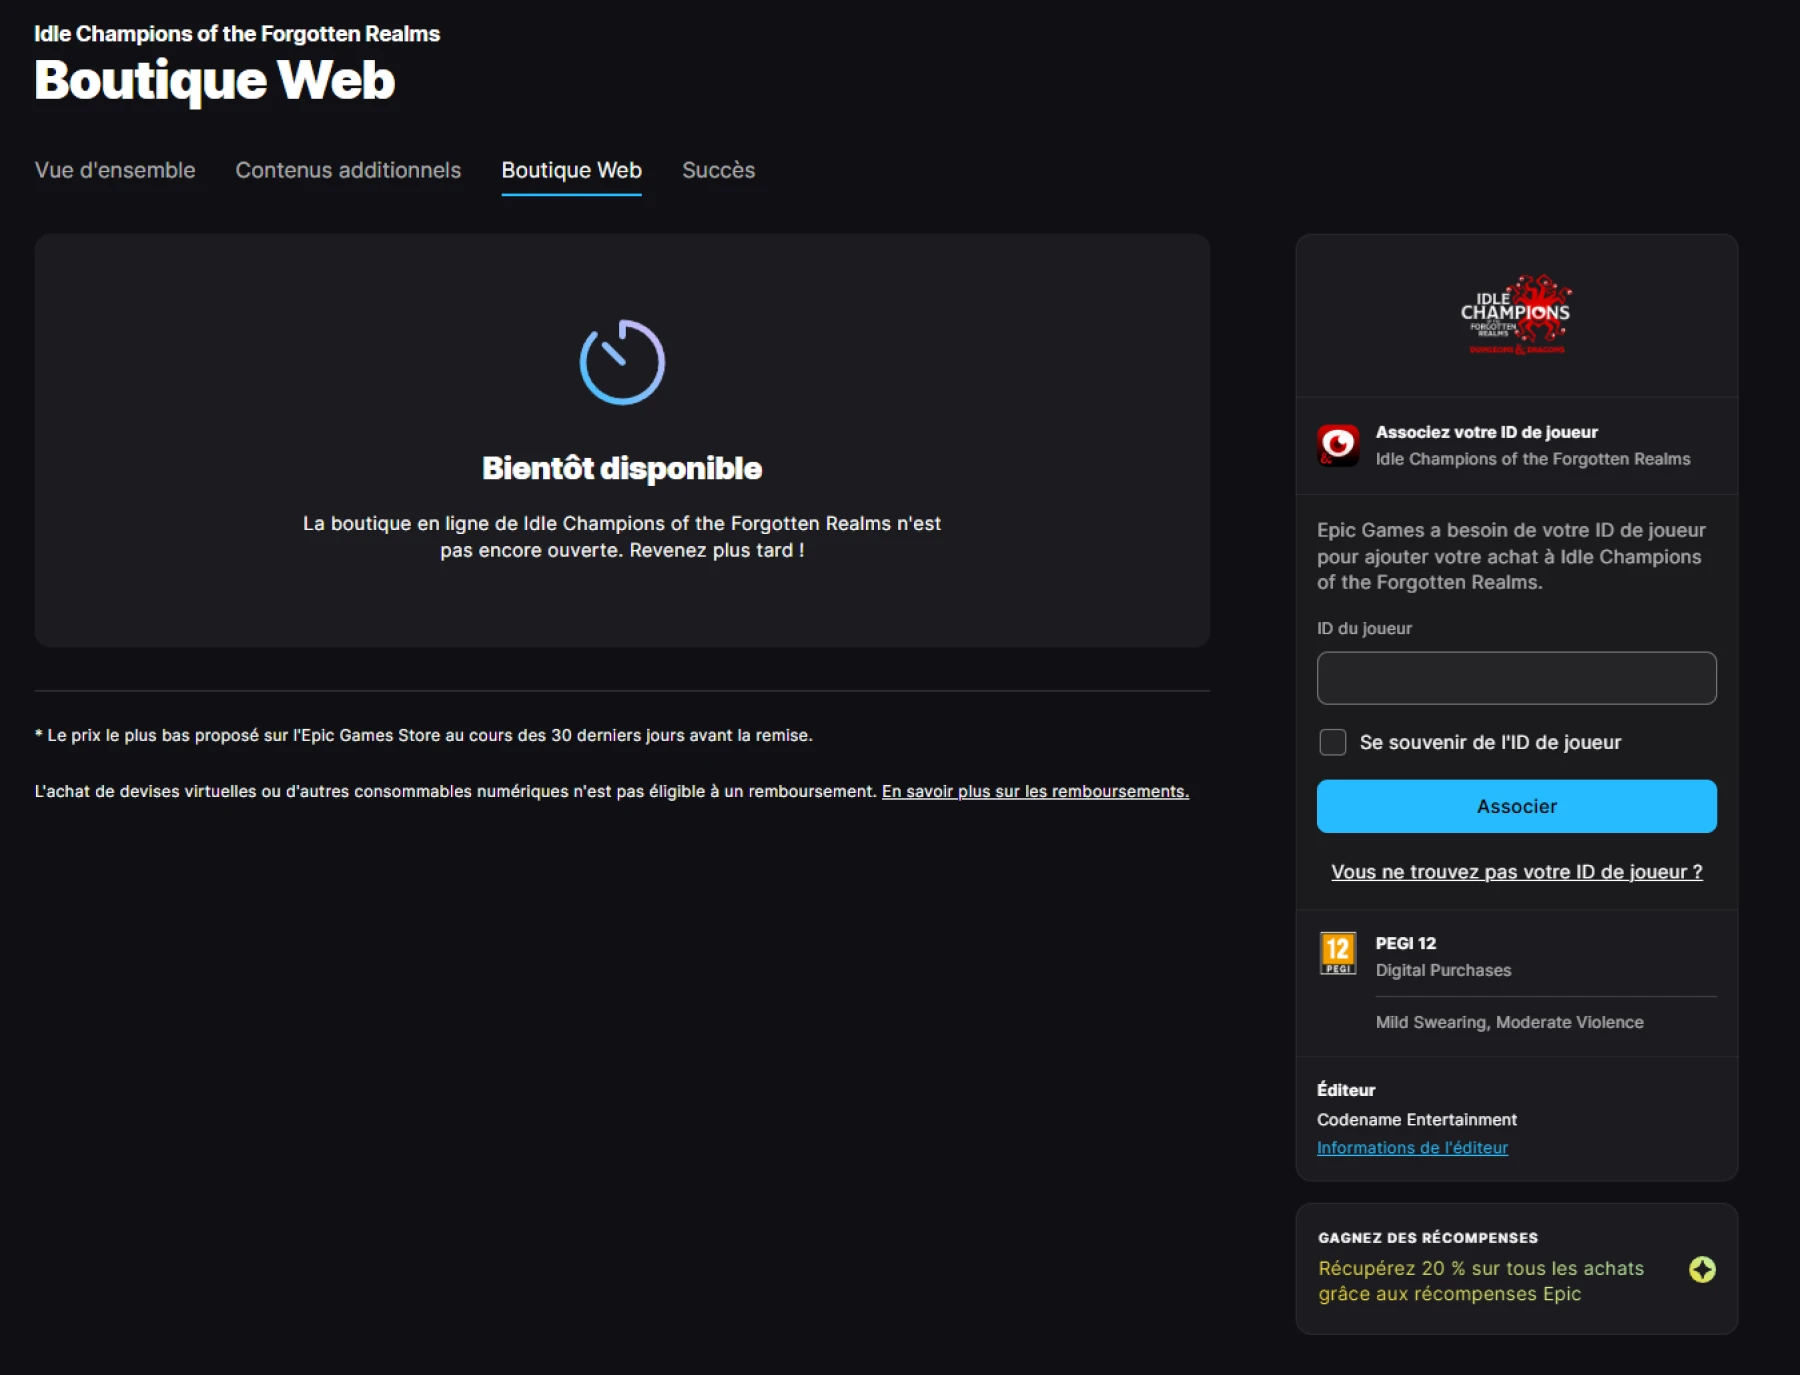Click the Epic rewards star icon
1800x1375 pixels.
click(1702, 1269)
